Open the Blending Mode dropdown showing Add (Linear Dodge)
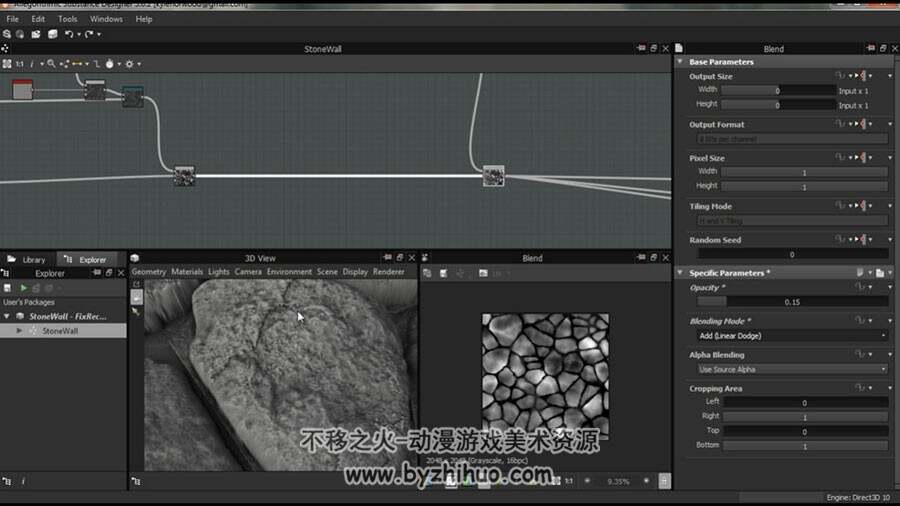The height and width of the screenshot is (506, 900). [x=792, y=336]
